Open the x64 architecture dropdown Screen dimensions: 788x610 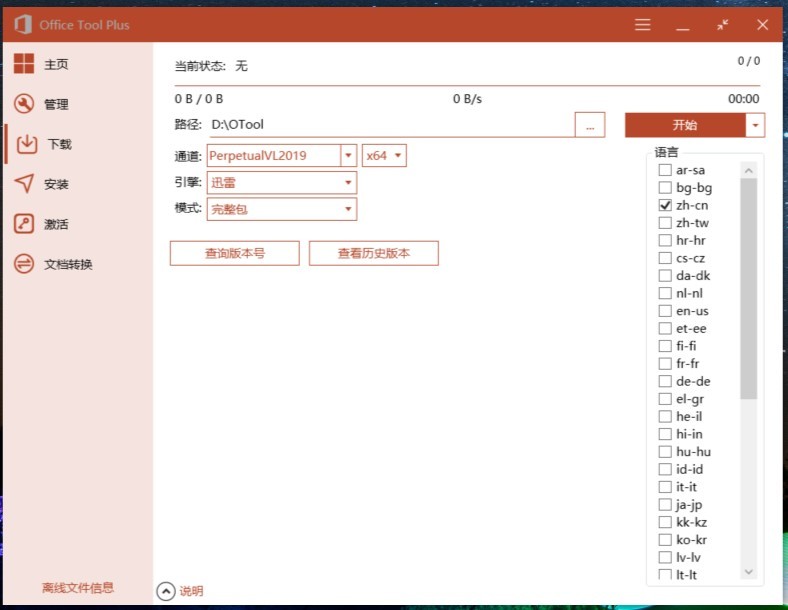click(398, 155)
